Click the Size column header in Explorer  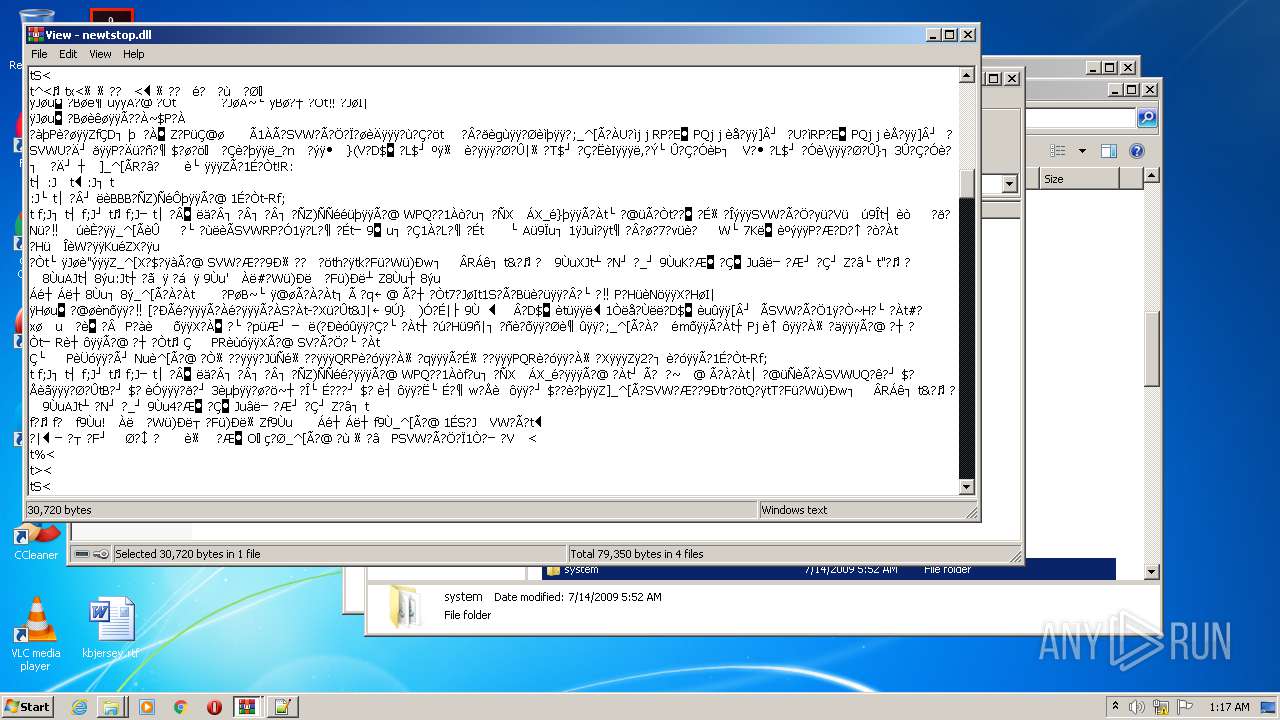click(x=1079, y=179)
